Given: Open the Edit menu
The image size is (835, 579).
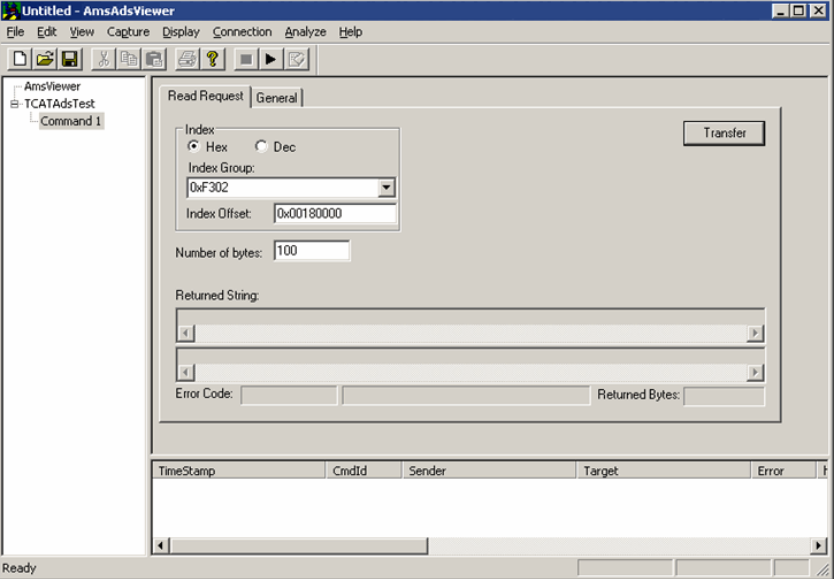Looking at the screenshot, I should click(x=46, y=32).
